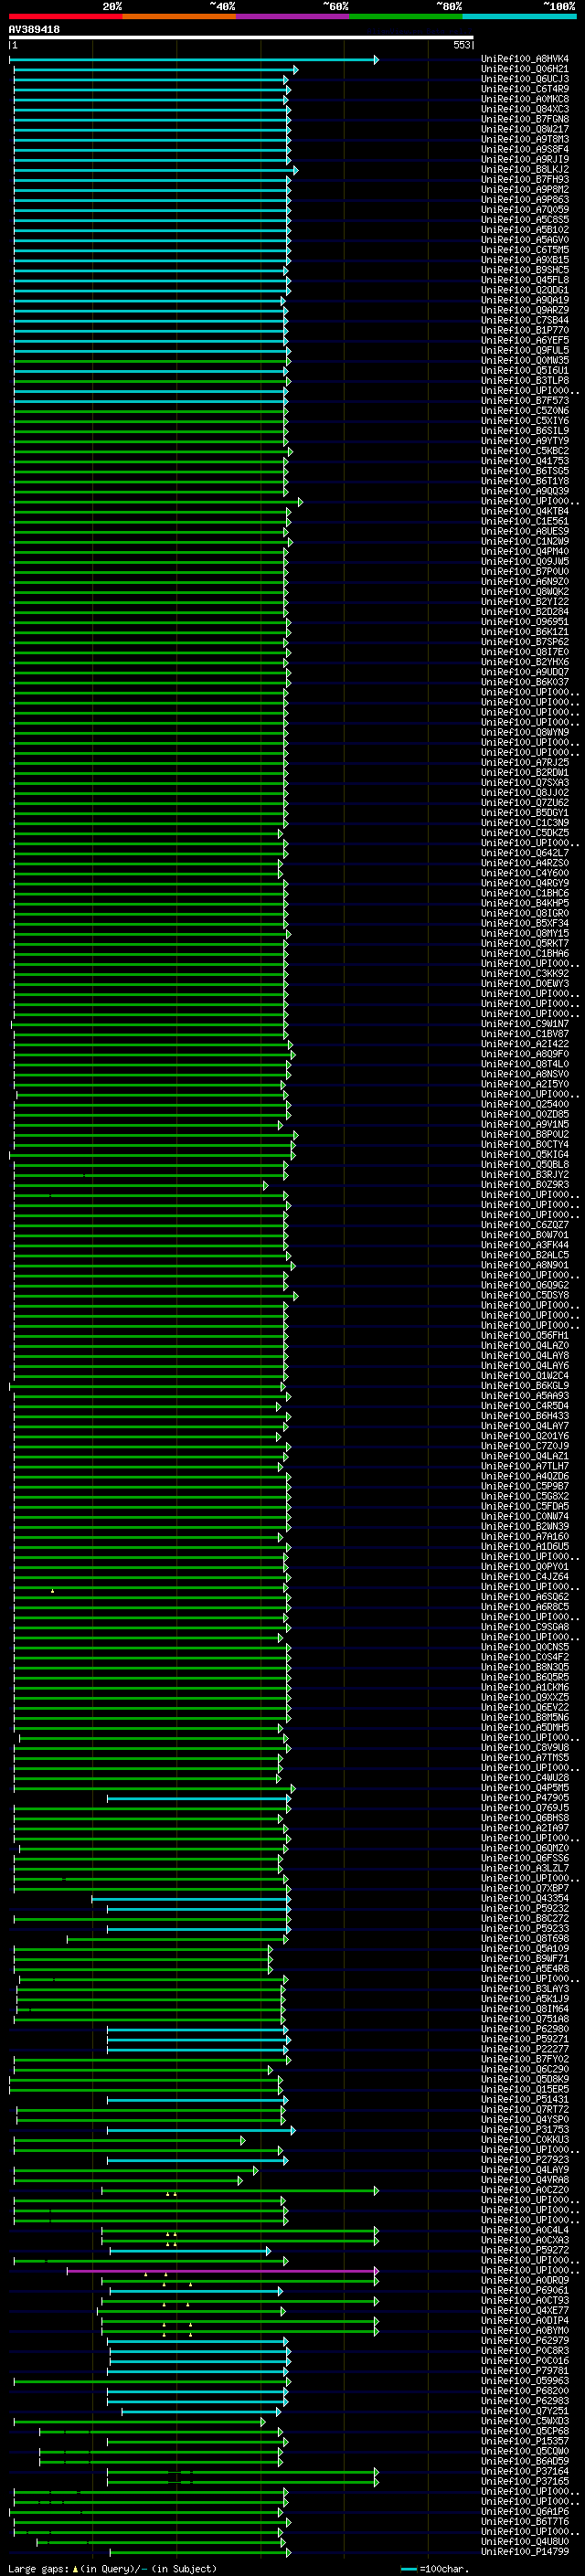This screenshot has height=2576, width=585.
Task: Click the red 20% identity legend bar
Action: pos(65,16)
